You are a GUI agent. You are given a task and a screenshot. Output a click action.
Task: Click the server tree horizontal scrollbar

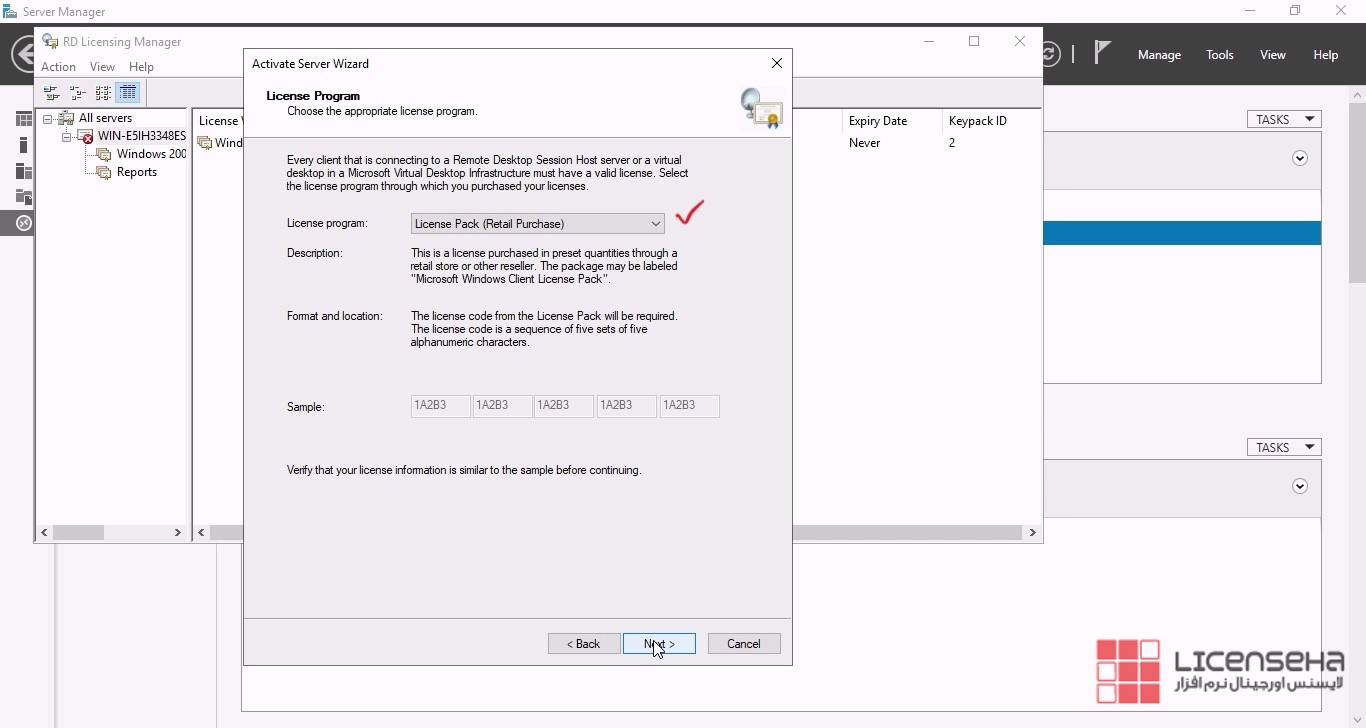(x=110, y=533)
